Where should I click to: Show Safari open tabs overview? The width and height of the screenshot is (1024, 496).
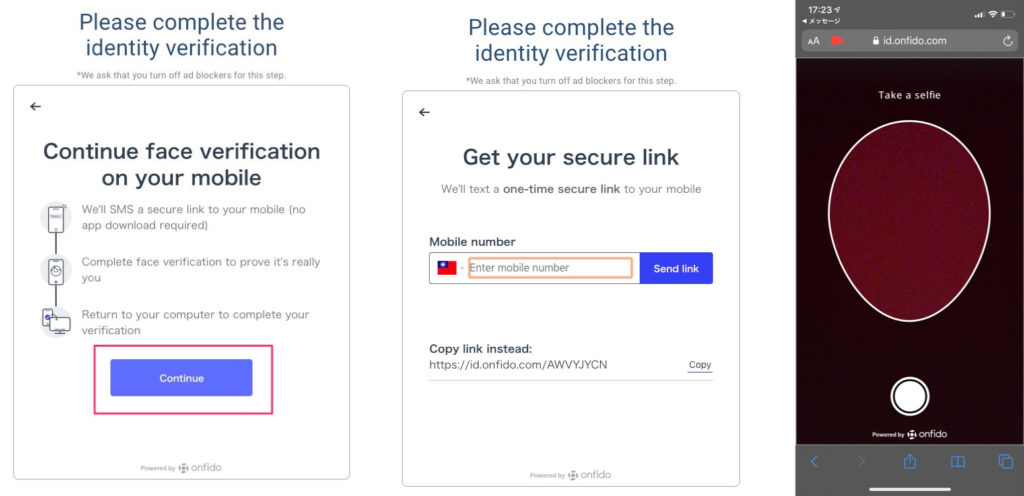[x=1005, y=461]
